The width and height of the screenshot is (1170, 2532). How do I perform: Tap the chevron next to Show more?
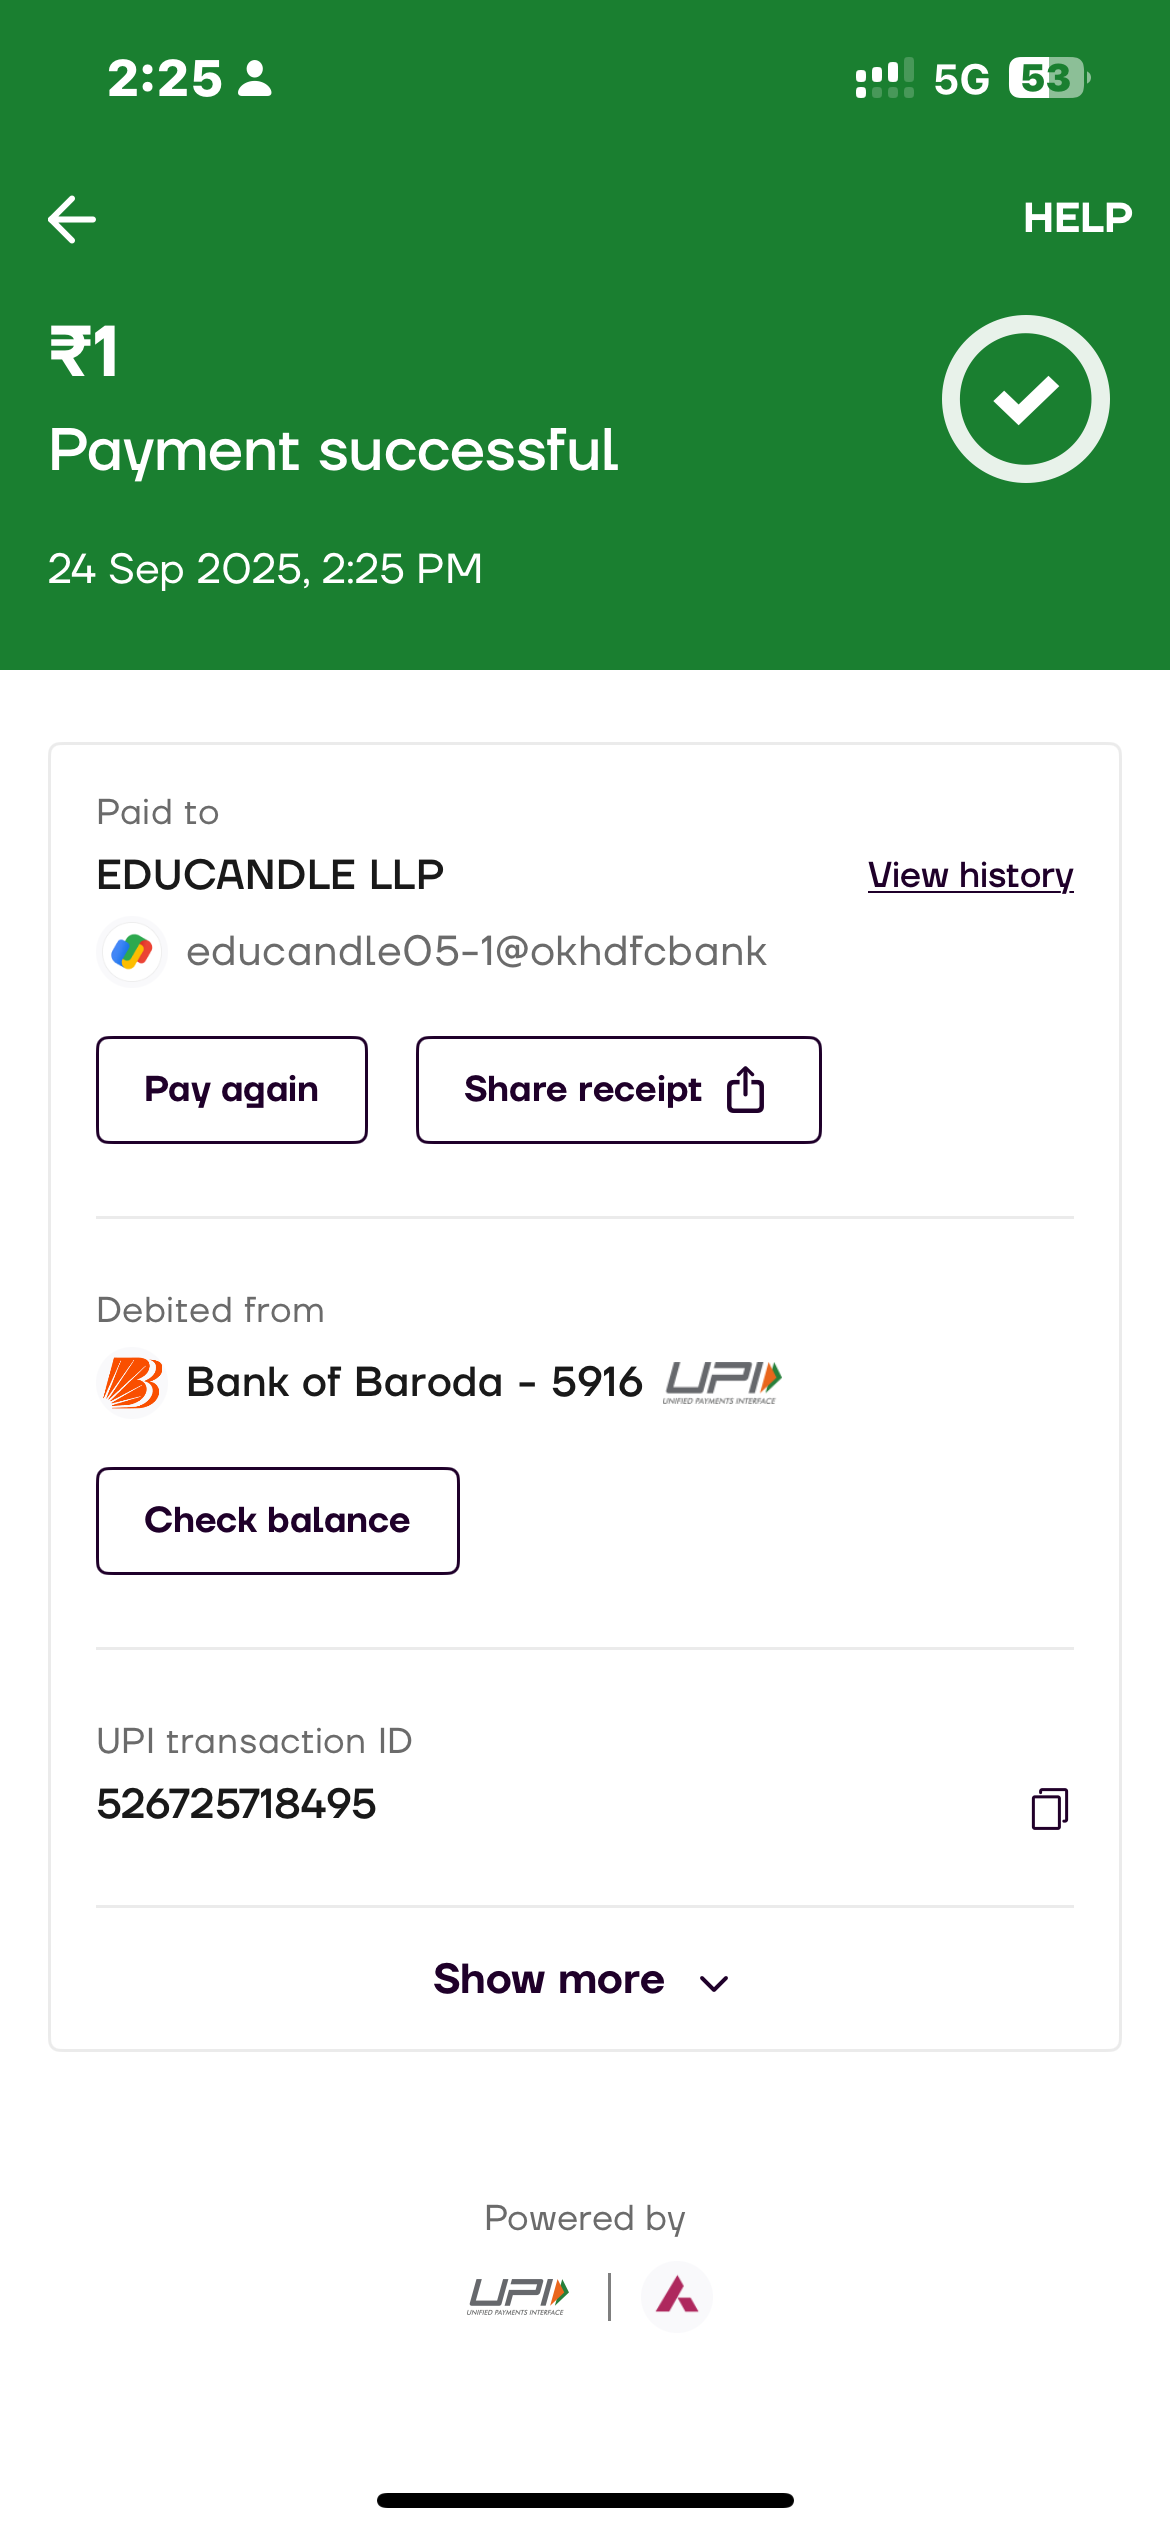click(714, 1983)
